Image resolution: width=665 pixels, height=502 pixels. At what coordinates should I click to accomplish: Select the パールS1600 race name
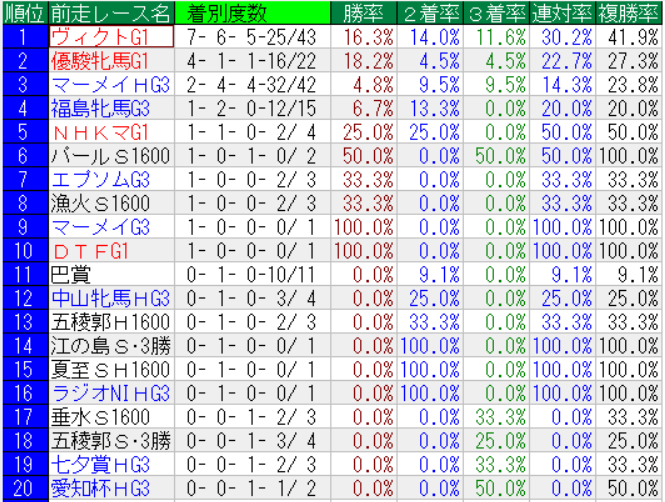coord(111,156)
